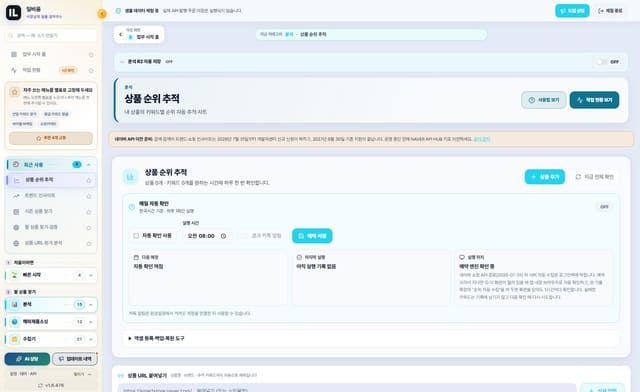Pin 시즌 상품 찾기 with its star
This screenshot has height=392, width=640.
pyautogui.click(x=89, y=212)
